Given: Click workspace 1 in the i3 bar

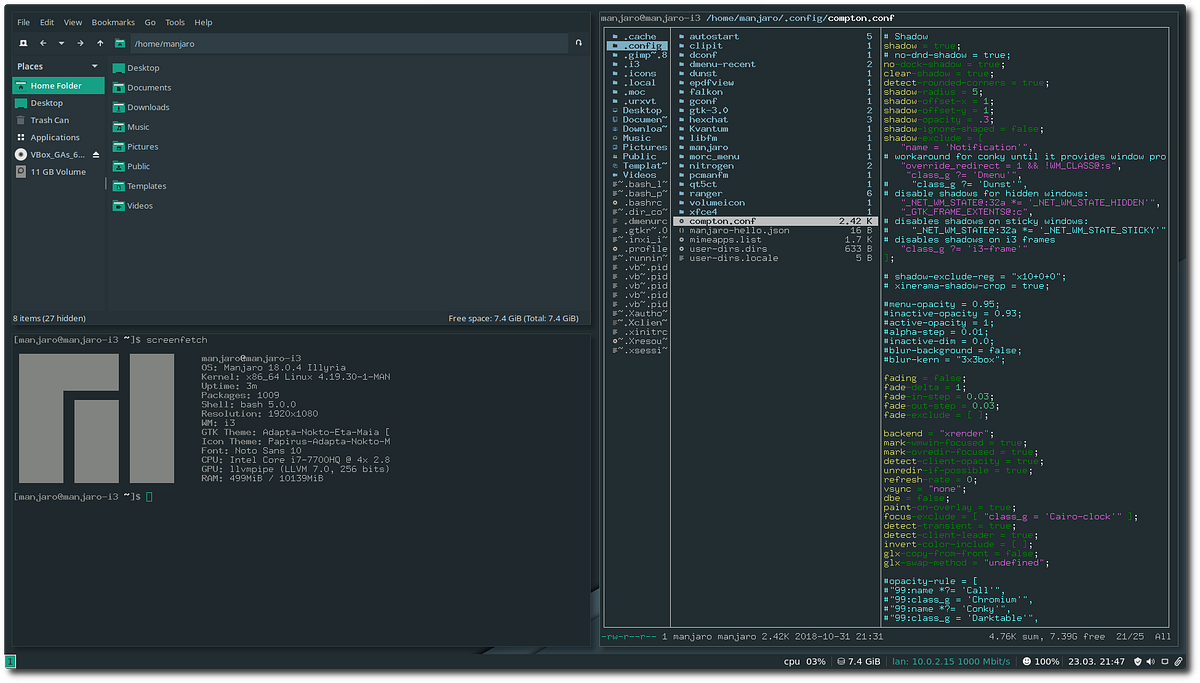Looking at the screenshot, I should coord(11,661).
